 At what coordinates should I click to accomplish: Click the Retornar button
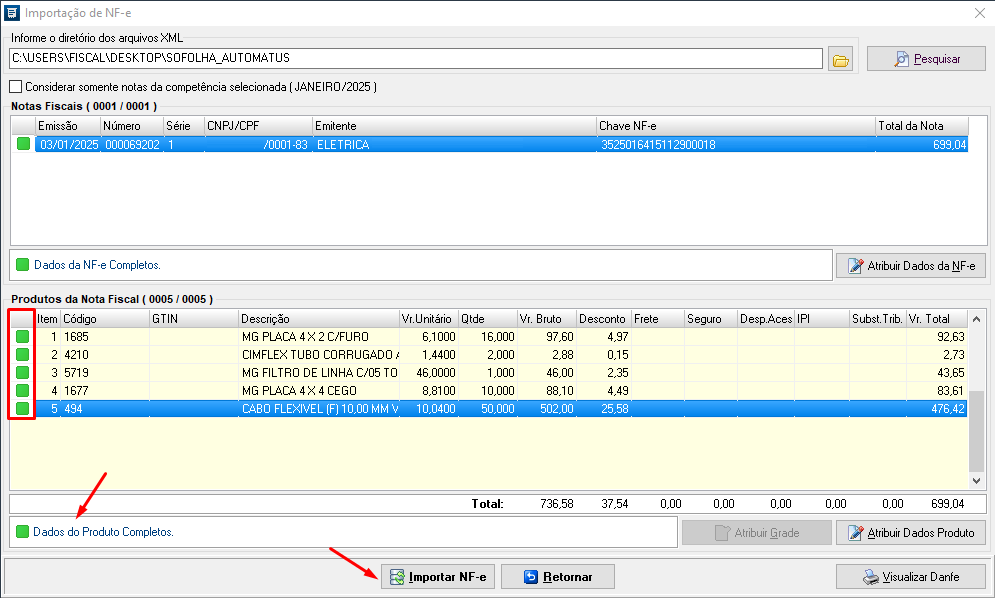point(557,577)
